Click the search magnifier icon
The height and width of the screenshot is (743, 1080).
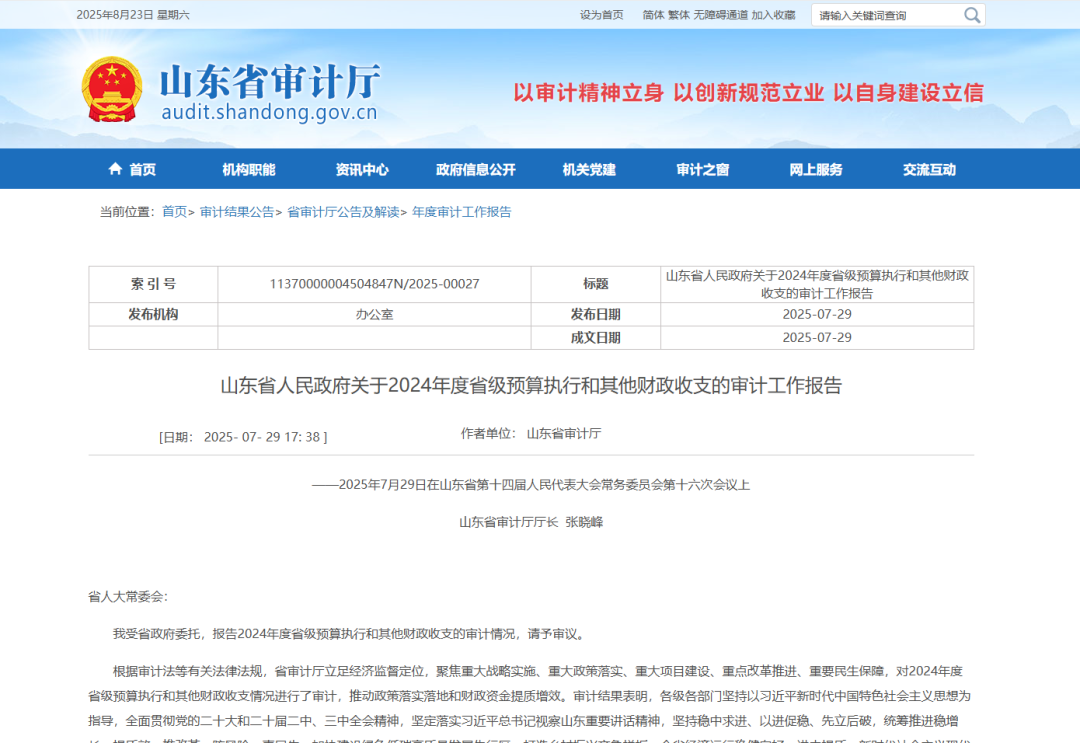[x=971, y=15]
